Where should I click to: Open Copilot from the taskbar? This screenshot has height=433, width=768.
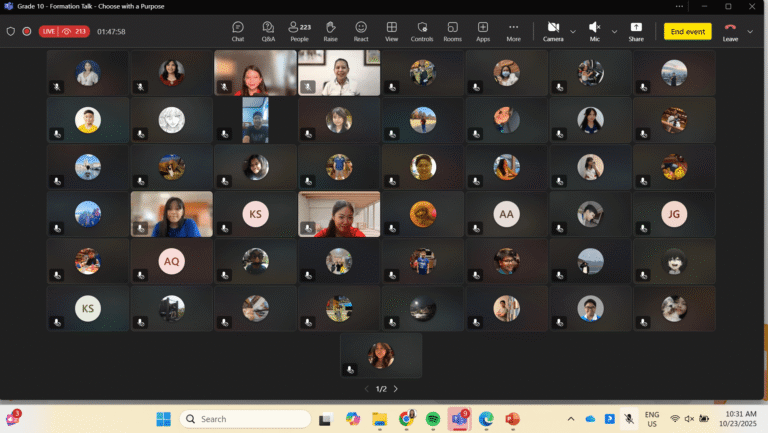point(352,419)
